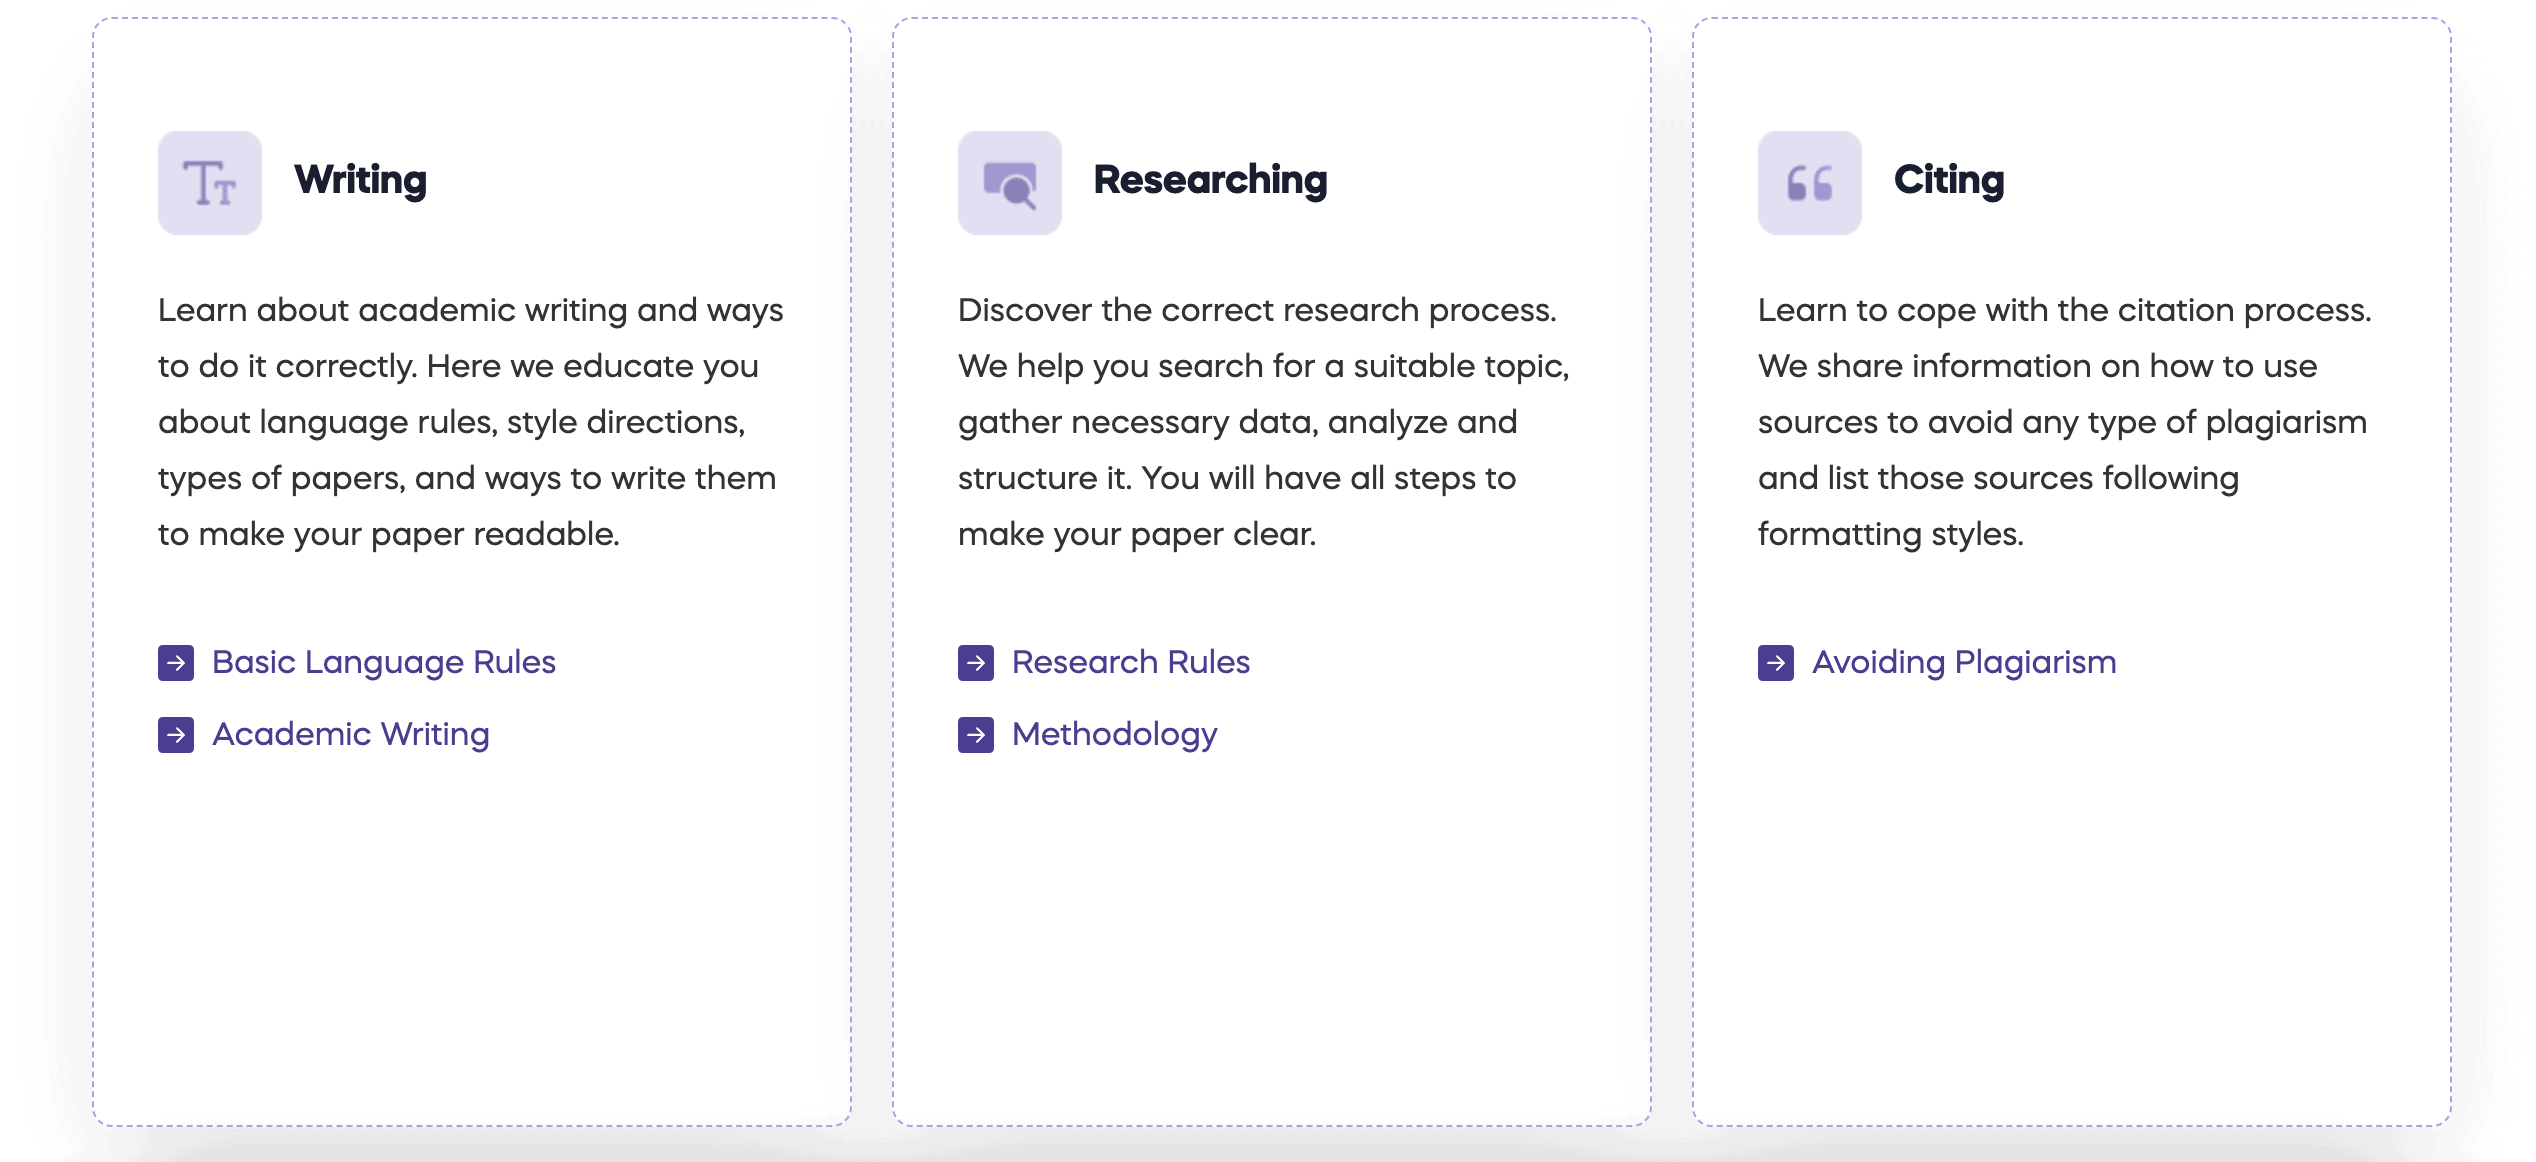The height and width of the screenshot is (1162, 2536).
Task: Go to the Academic Writing link
Action: click(x=351, y=734)
